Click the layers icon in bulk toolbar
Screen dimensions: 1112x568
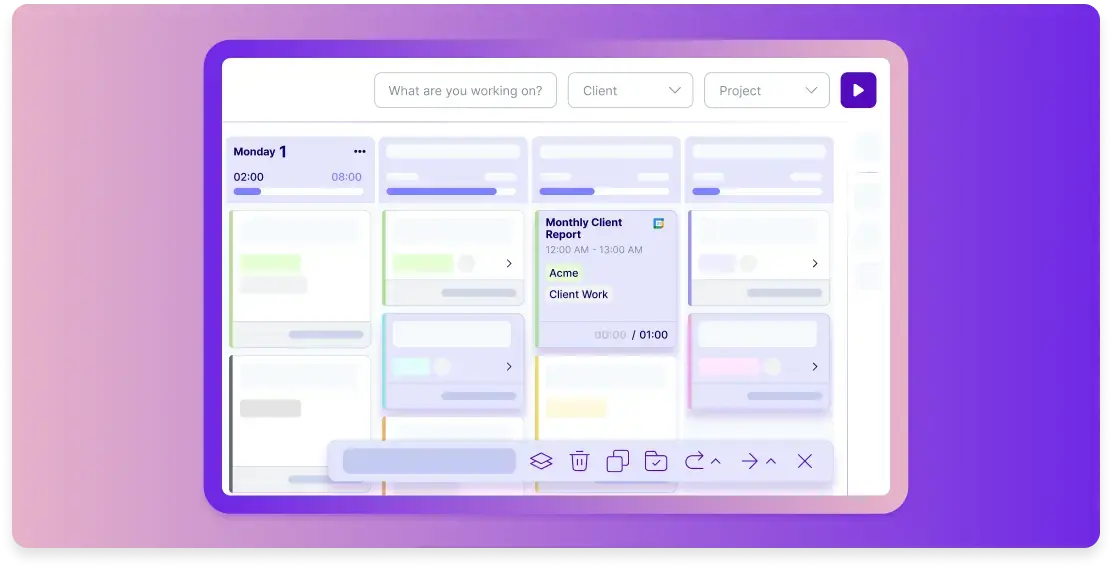pos(541,461)
